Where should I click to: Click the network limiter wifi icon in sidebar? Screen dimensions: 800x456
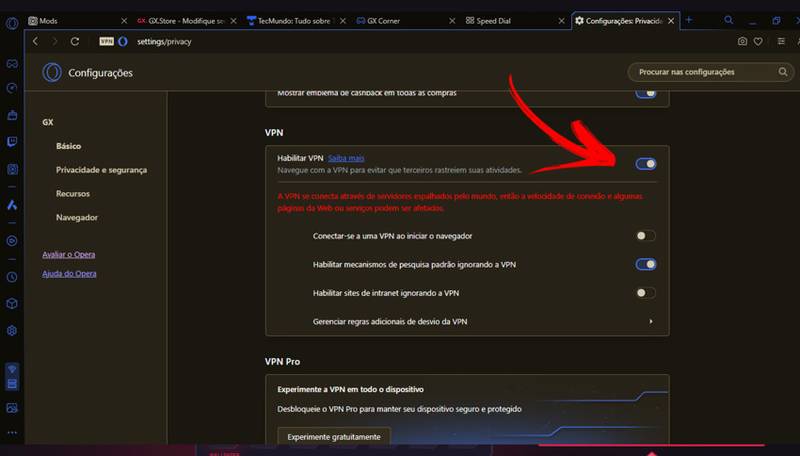pos(12,369)
